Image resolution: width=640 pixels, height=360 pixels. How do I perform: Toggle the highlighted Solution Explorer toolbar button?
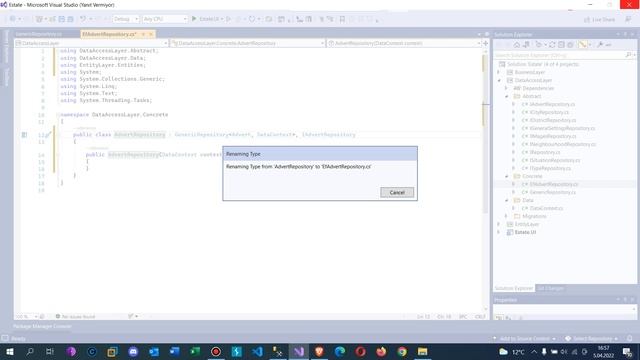coord(582,45)
